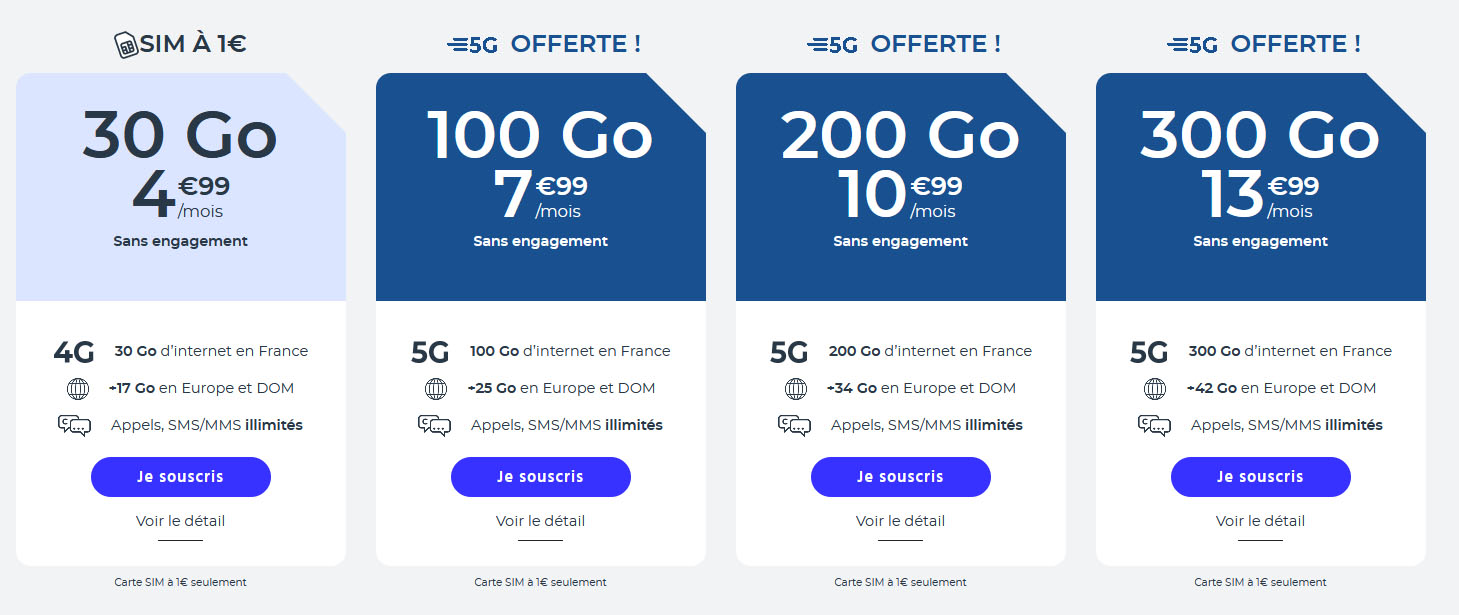Click the 5G speed icon above the 300 Go plan
Screen dimensions: 1459x615
1192,45
